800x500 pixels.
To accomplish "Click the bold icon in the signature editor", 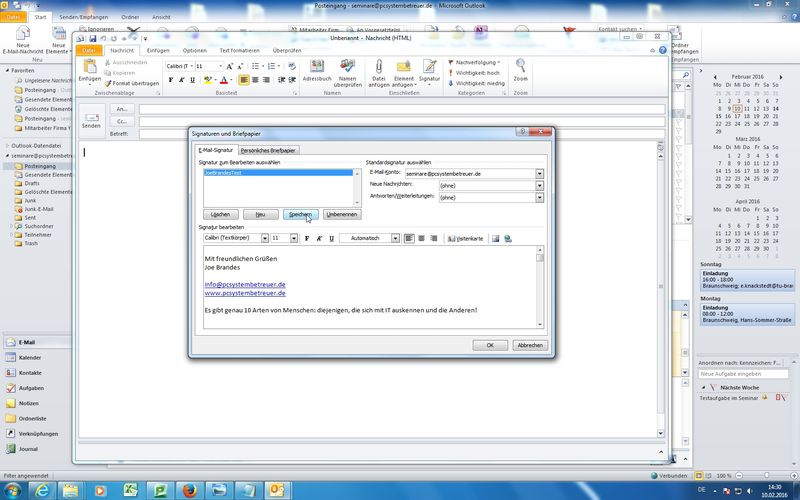I will [306, 238].
